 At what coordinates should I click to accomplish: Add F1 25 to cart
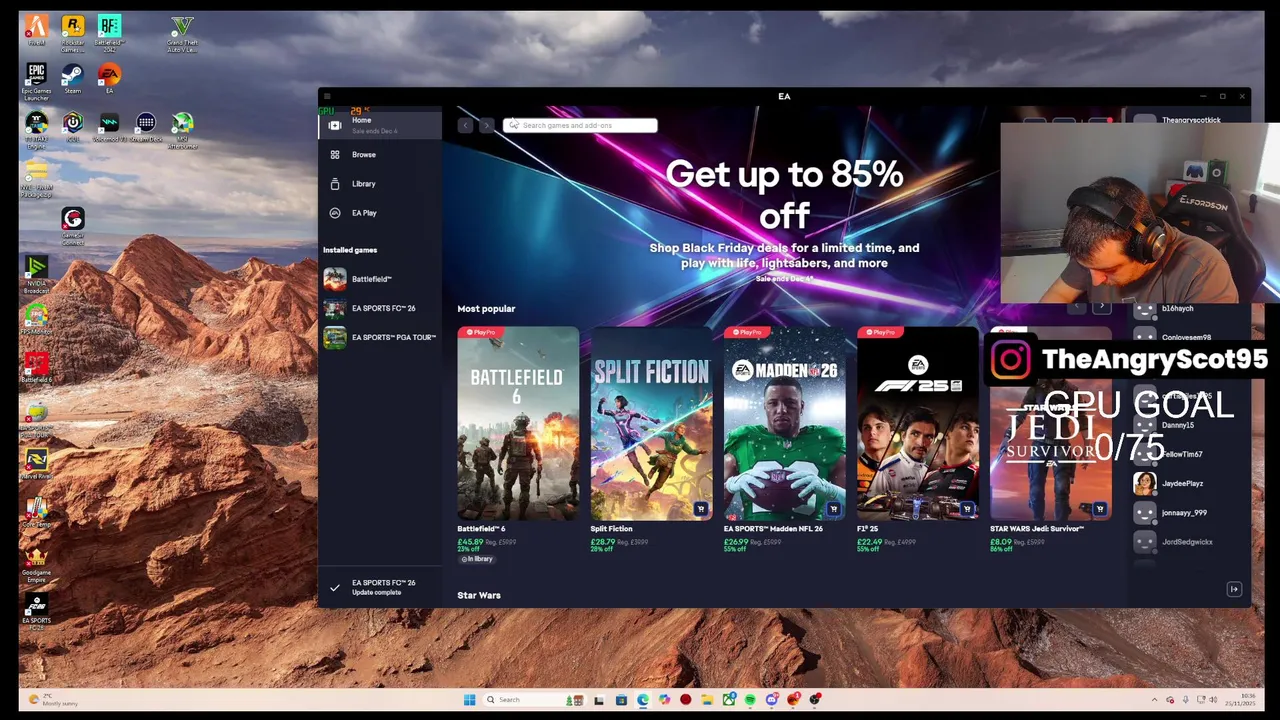coord(966,509)
